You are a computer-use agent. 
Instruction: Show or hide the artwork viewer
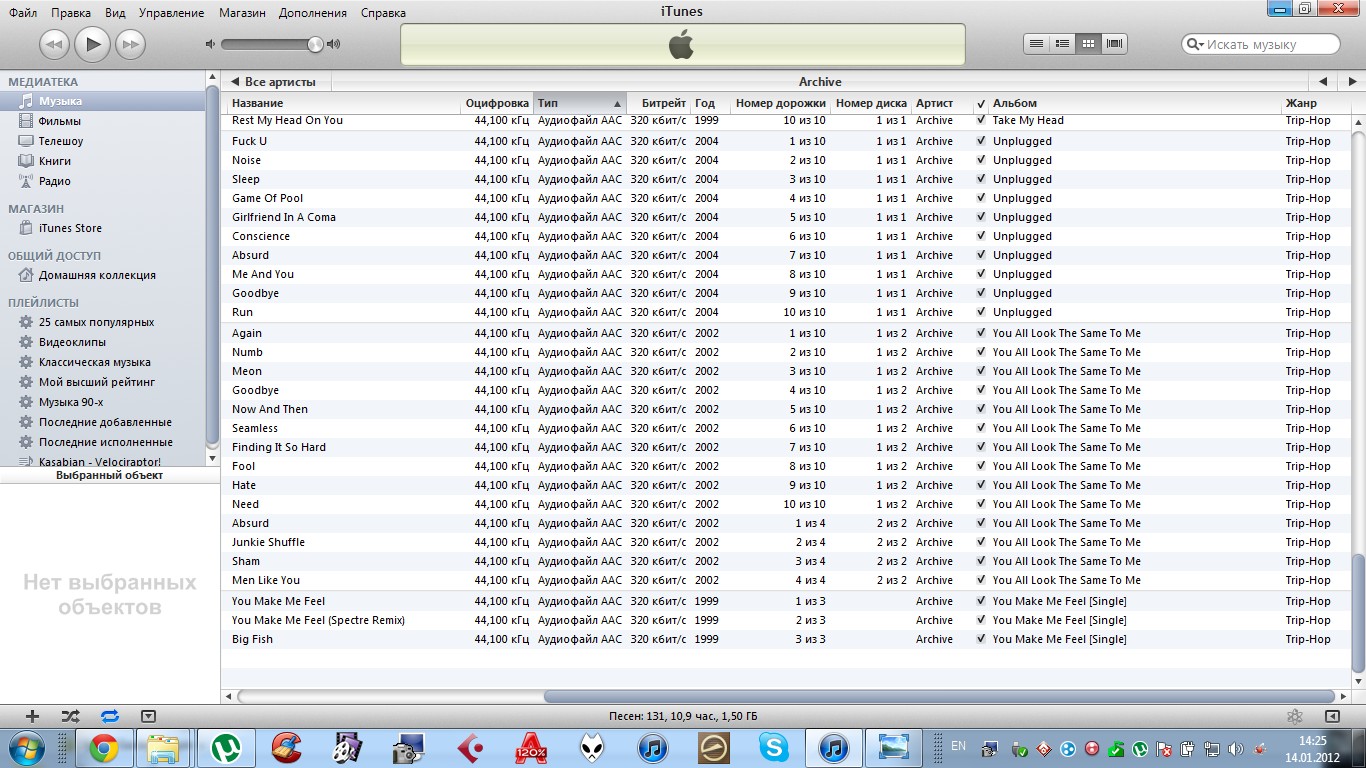[x=148, y=716]
